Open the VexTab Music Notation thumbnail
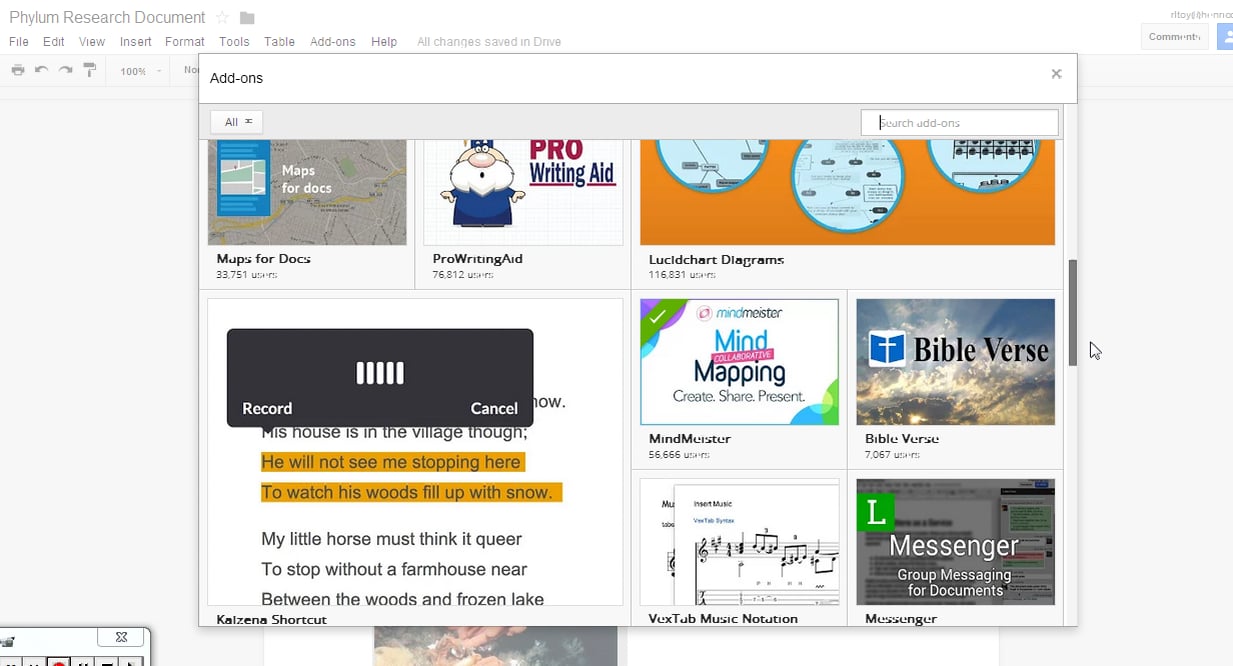The width and height of the screenshot is (1233, 666). tap(739, 542)
